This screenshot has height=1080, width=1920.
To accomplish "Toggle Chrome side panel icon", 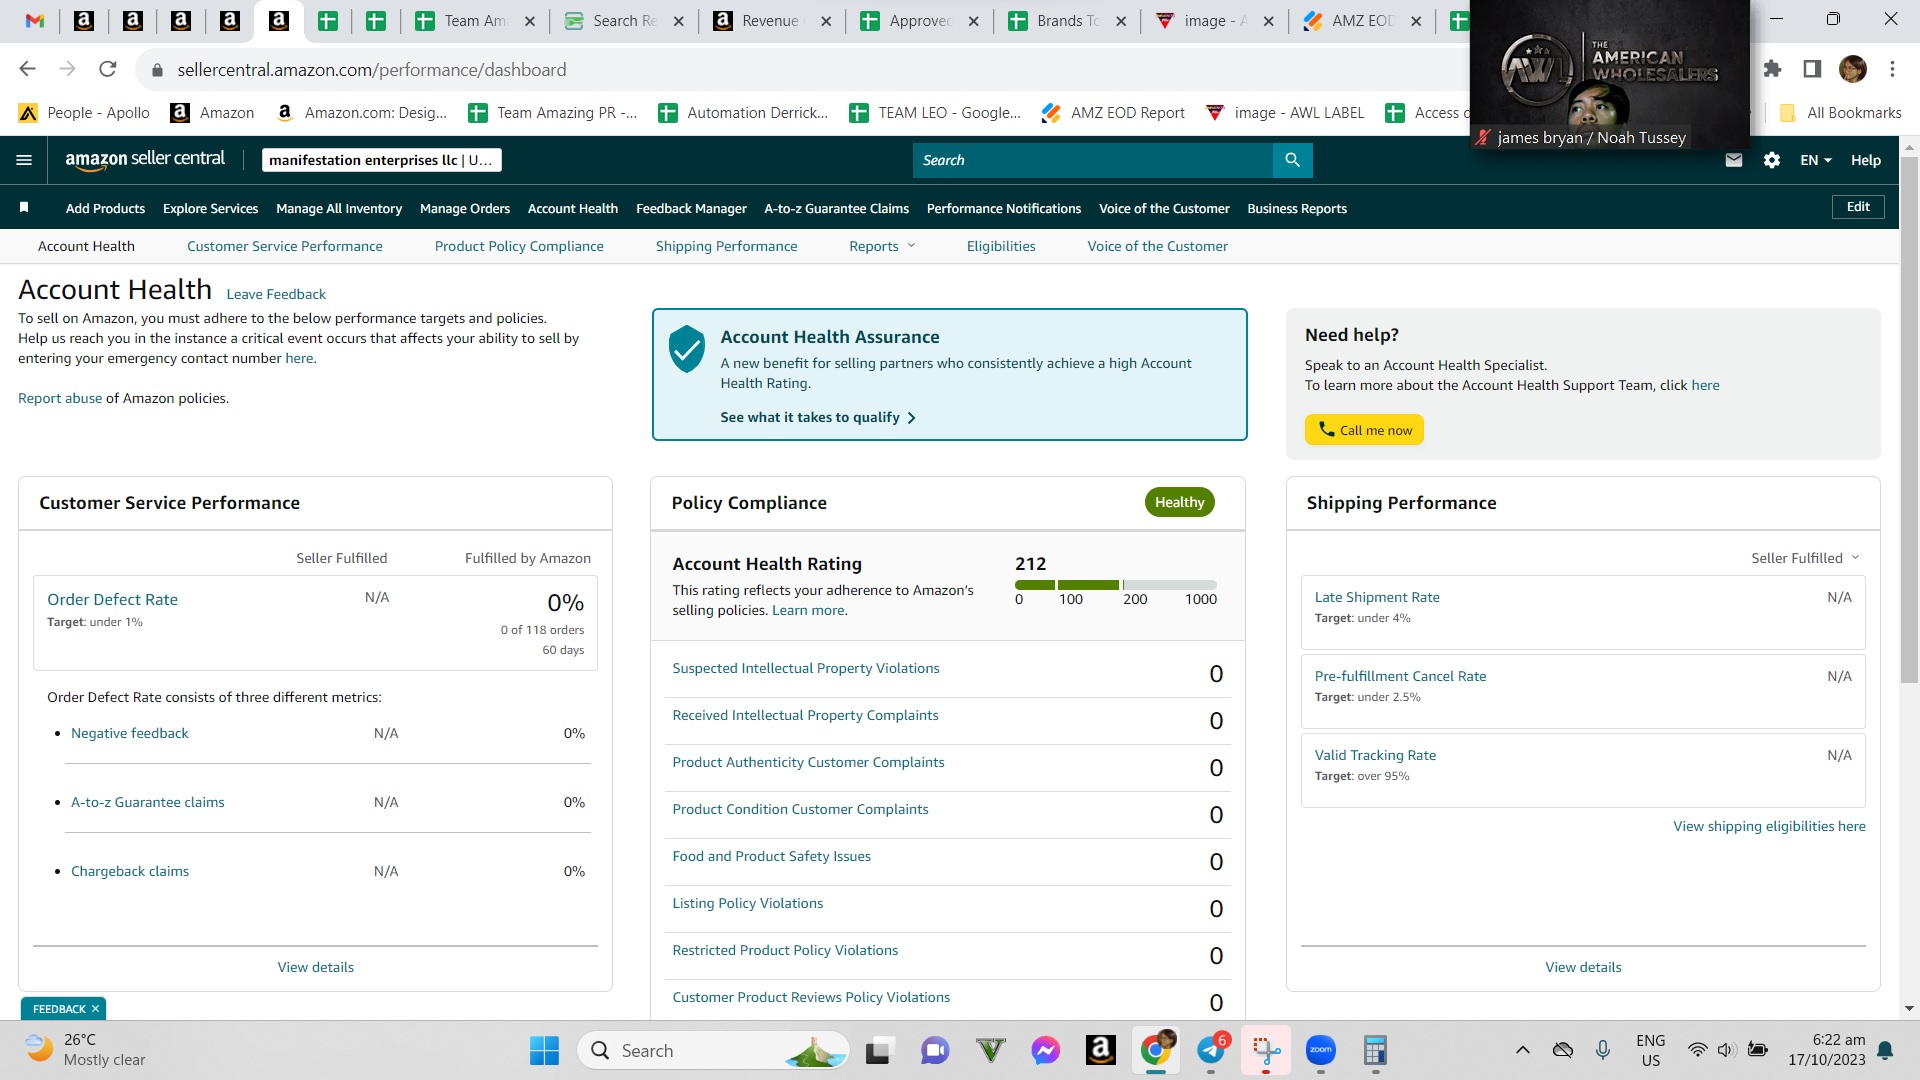I will (1812, 69).
